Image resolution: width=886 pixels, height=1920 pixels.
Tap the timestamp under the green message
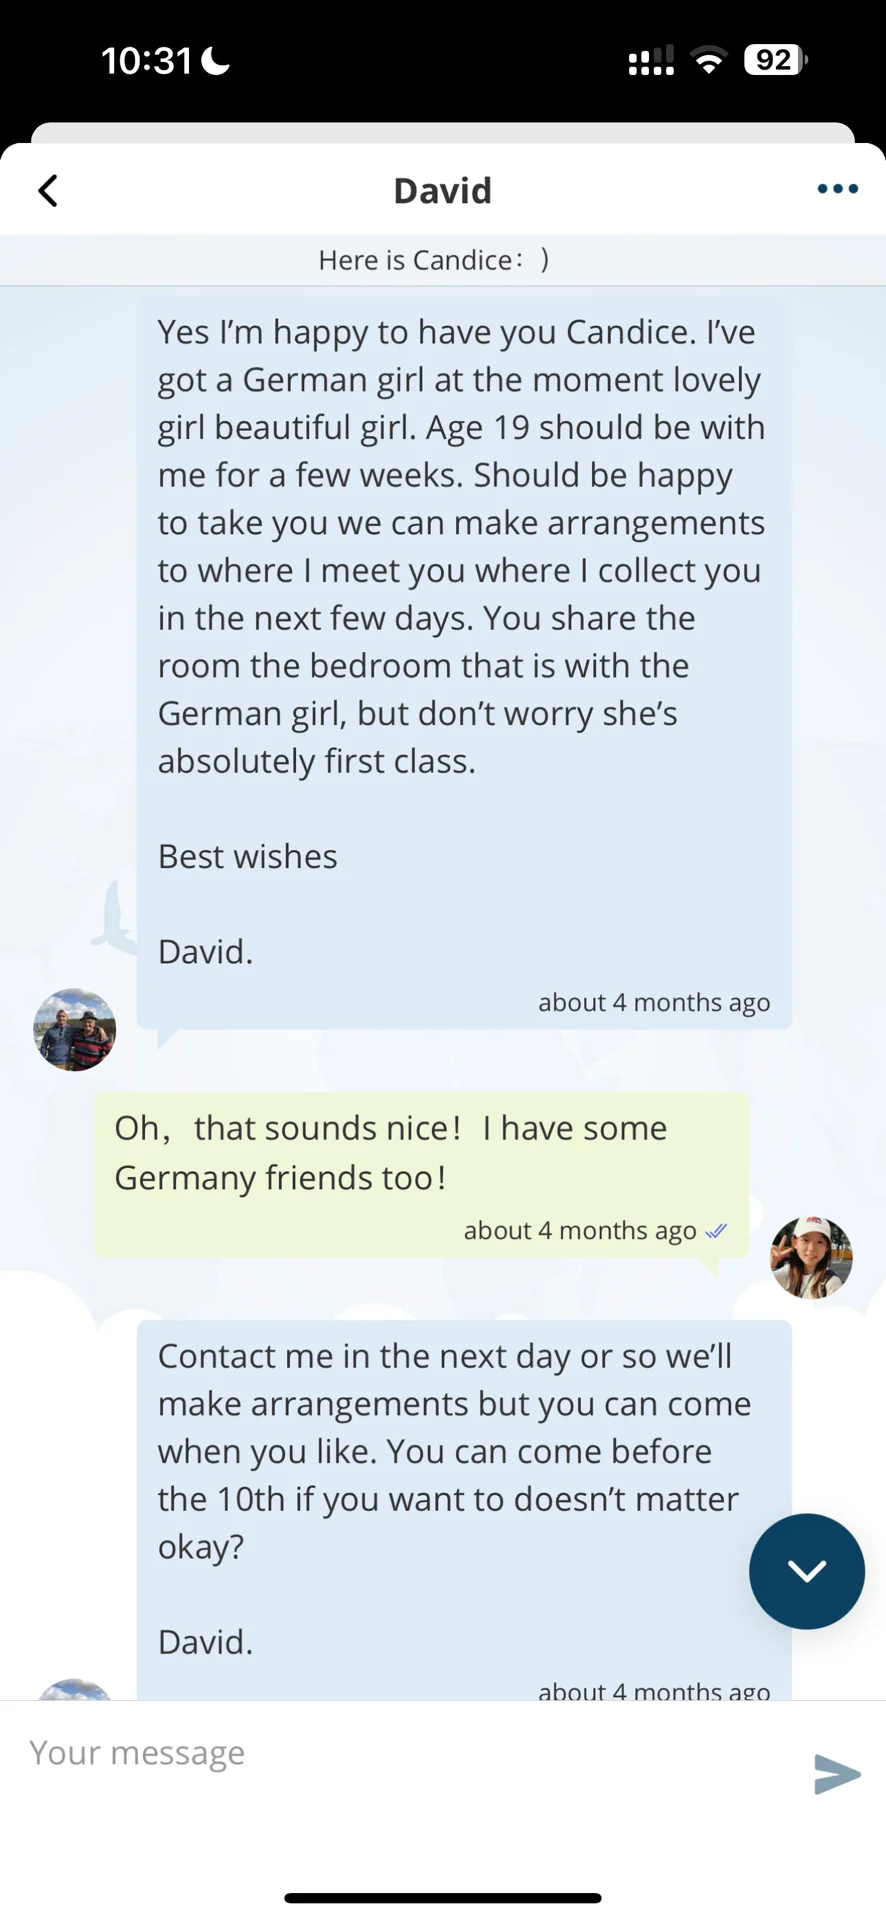580,1231
